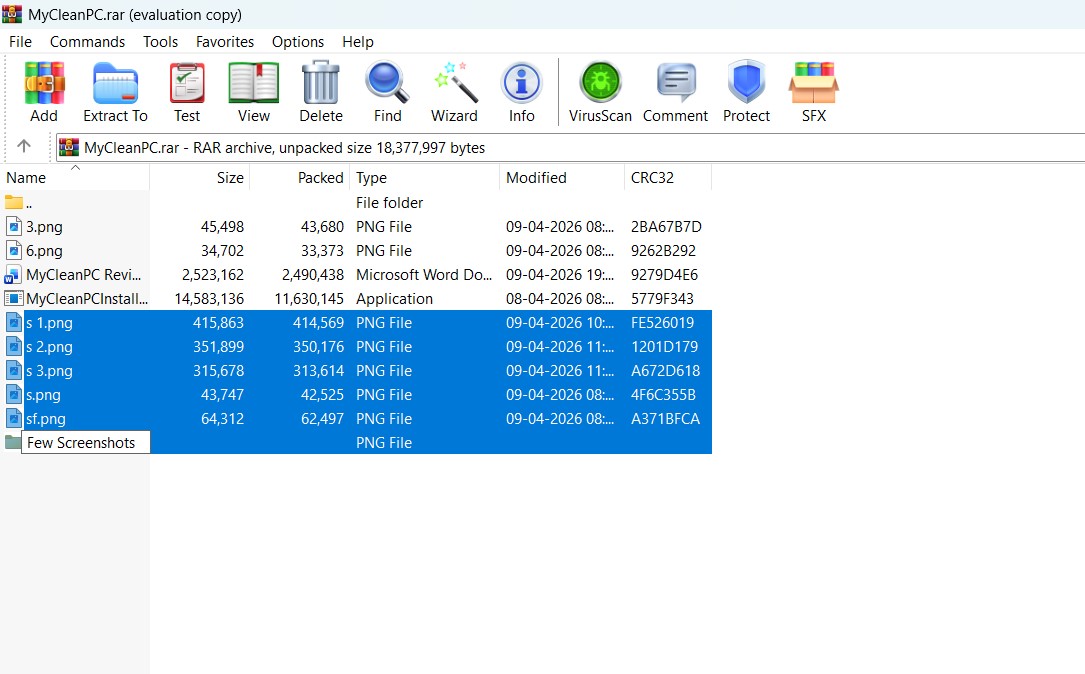
Task: Open the Comment tool
Action: point(675,82)
